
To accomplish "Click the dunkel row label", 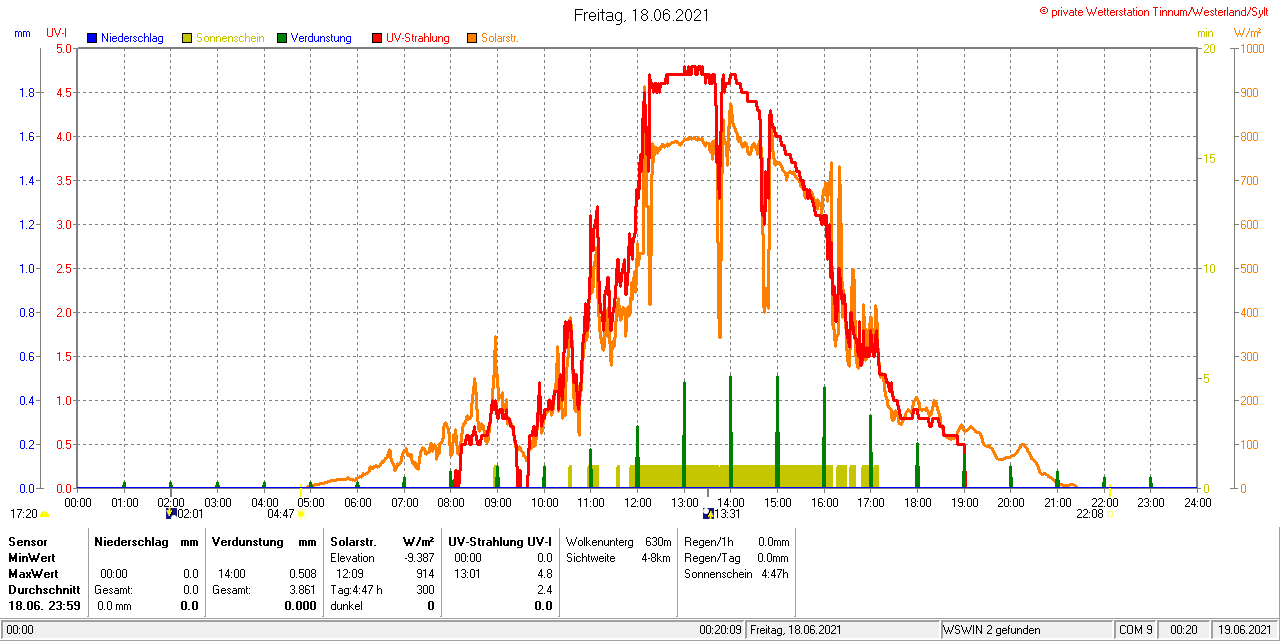I will point(346,606).
